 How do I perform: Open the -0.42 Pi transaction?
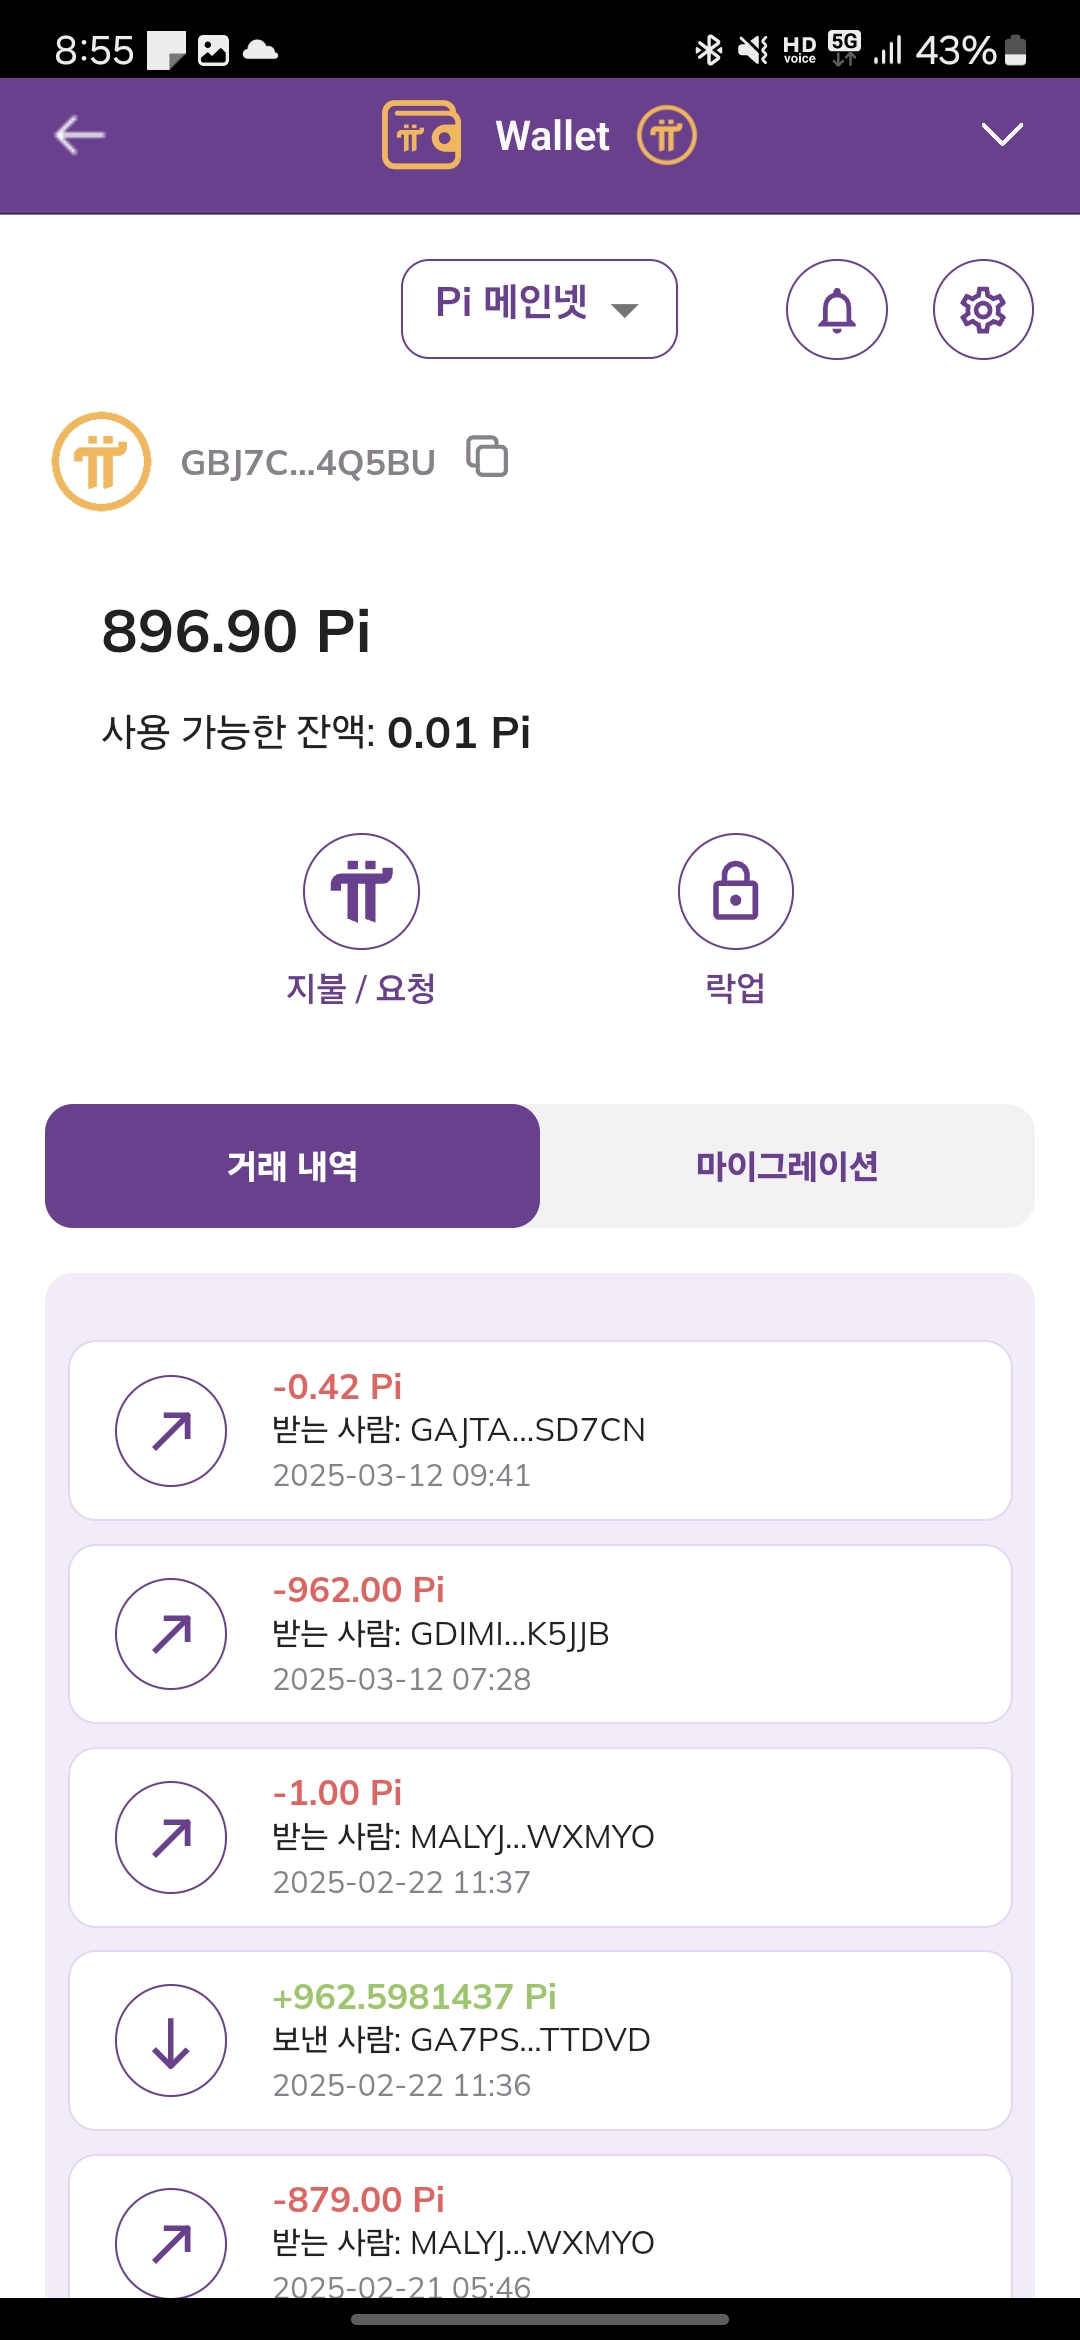point(540,1430)
